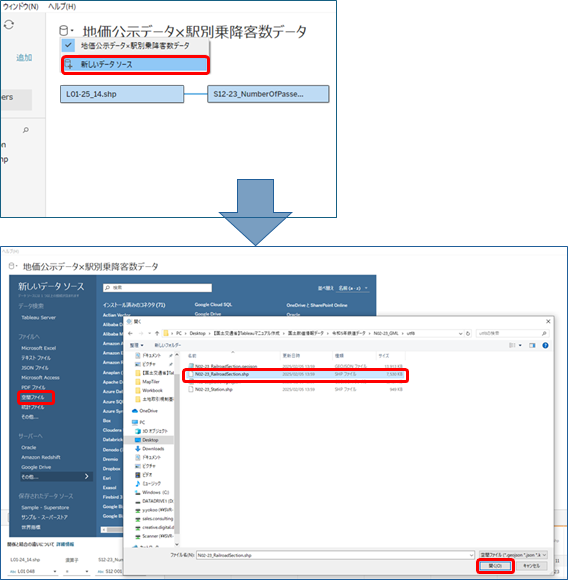568x580 pixels.
Task: Go up one folder level arrow
Action: (157, 333)
